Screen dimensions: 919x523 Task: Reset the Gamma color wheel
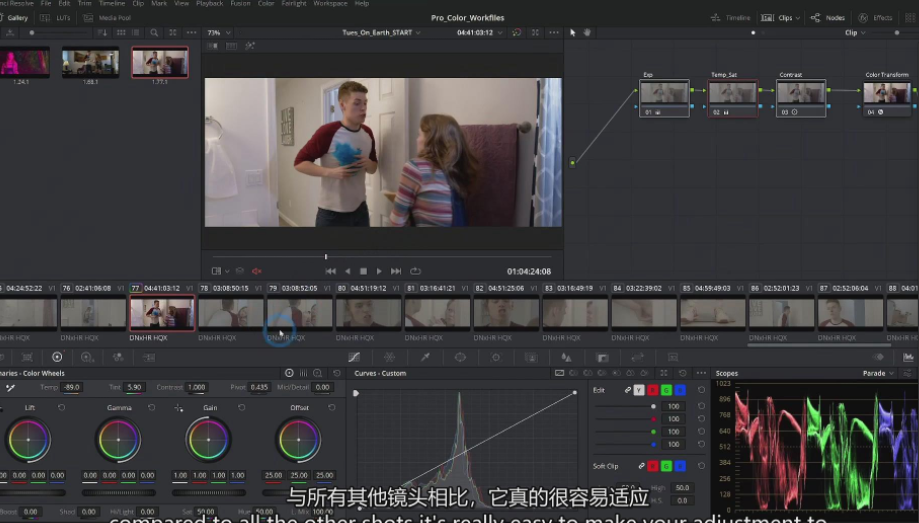tap(151, 407)
